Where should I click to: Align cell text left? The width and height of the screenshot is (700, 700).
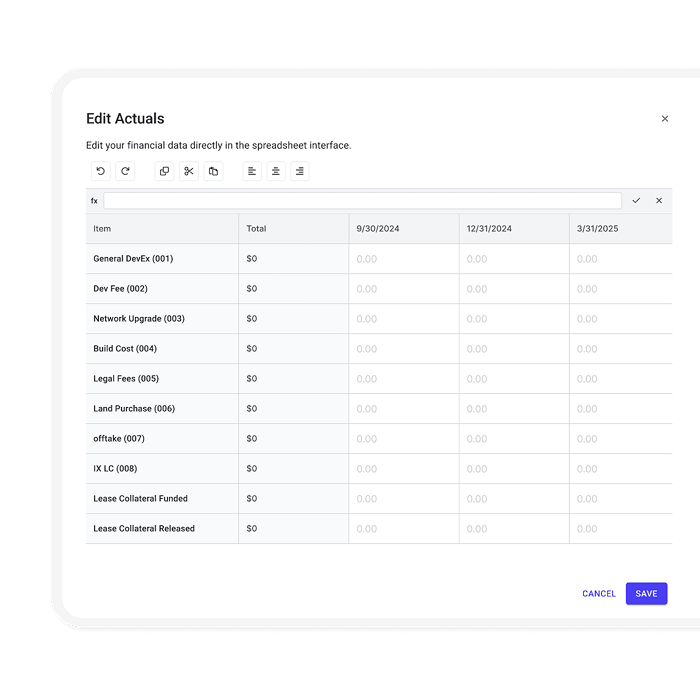click(x=252, y=171)
